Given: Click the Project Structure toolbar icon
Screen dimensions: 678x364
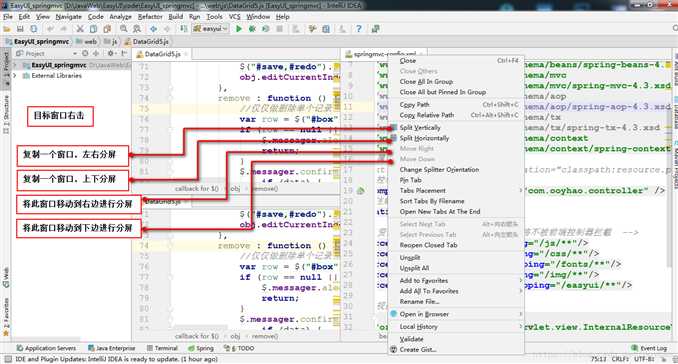Looking at the screenshot, I should click(x=326, y=29).
